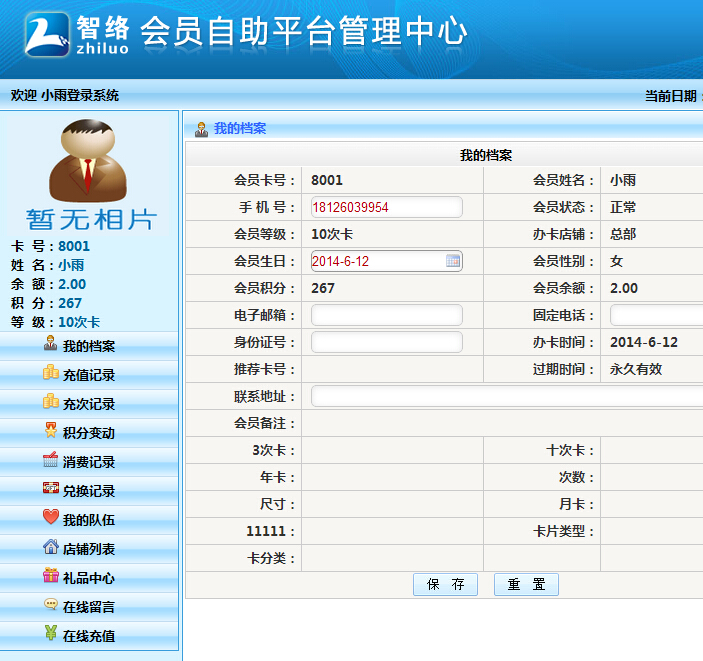Click the 会员卡号 value 8001 in form
Viewport: 703px width, 661px height.
327,180
